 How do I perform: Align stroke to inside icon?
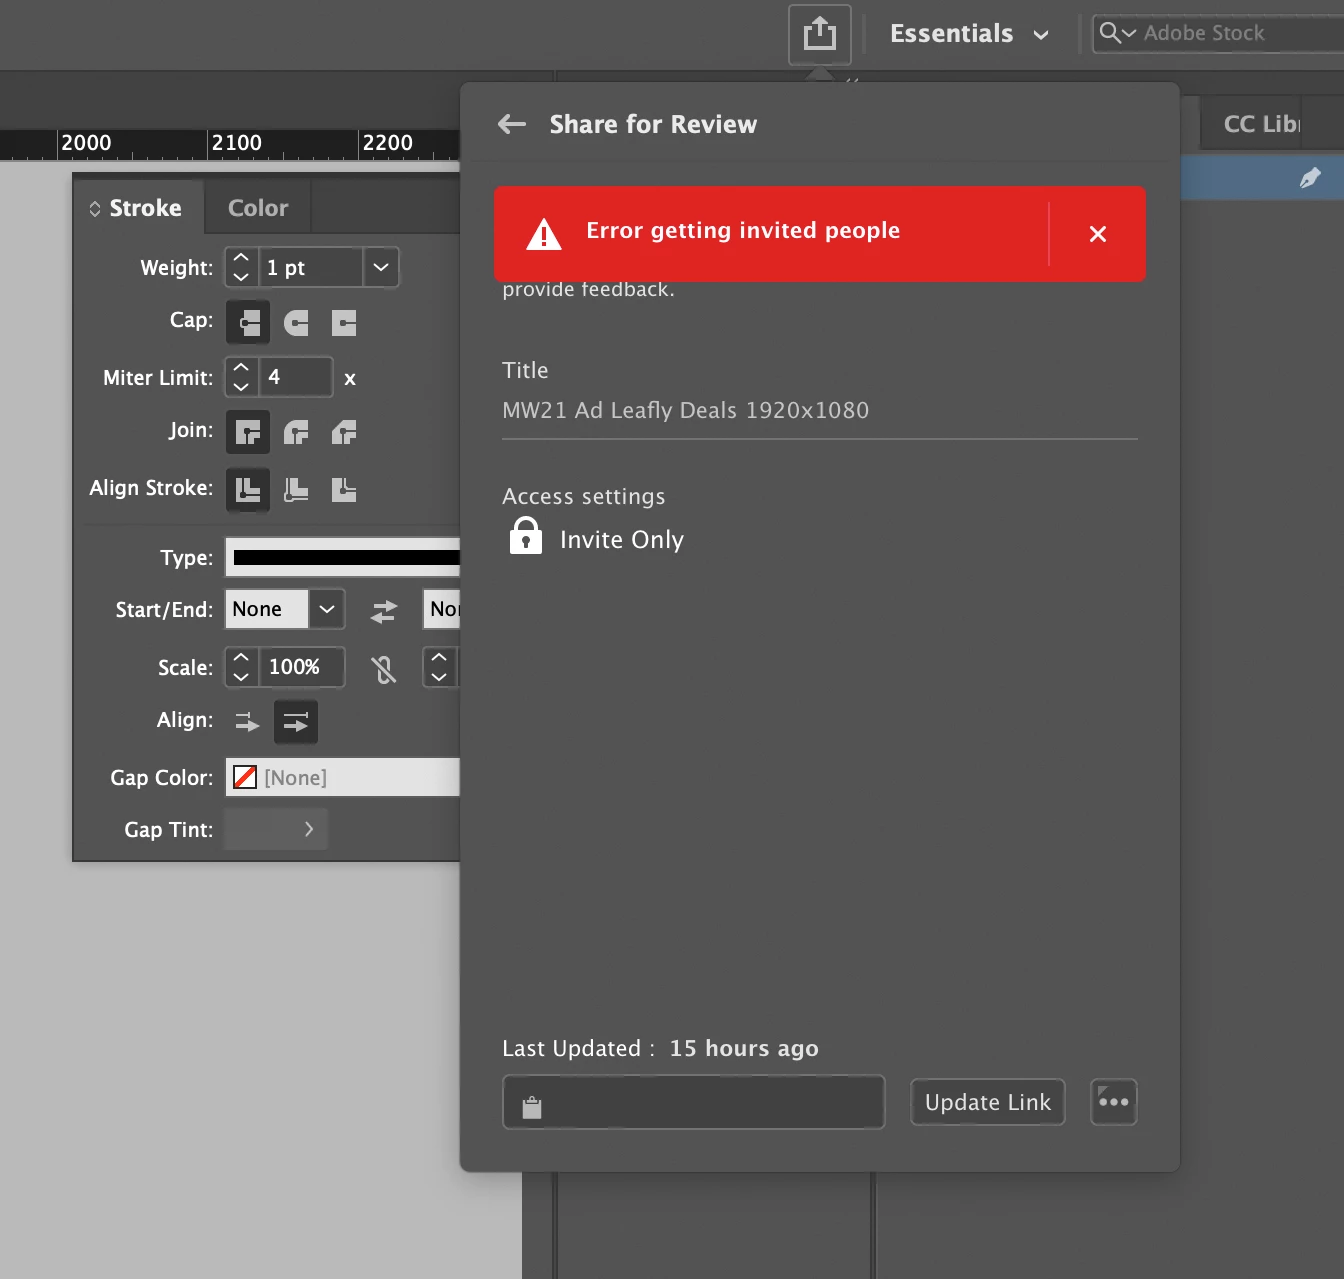[296, 490]
